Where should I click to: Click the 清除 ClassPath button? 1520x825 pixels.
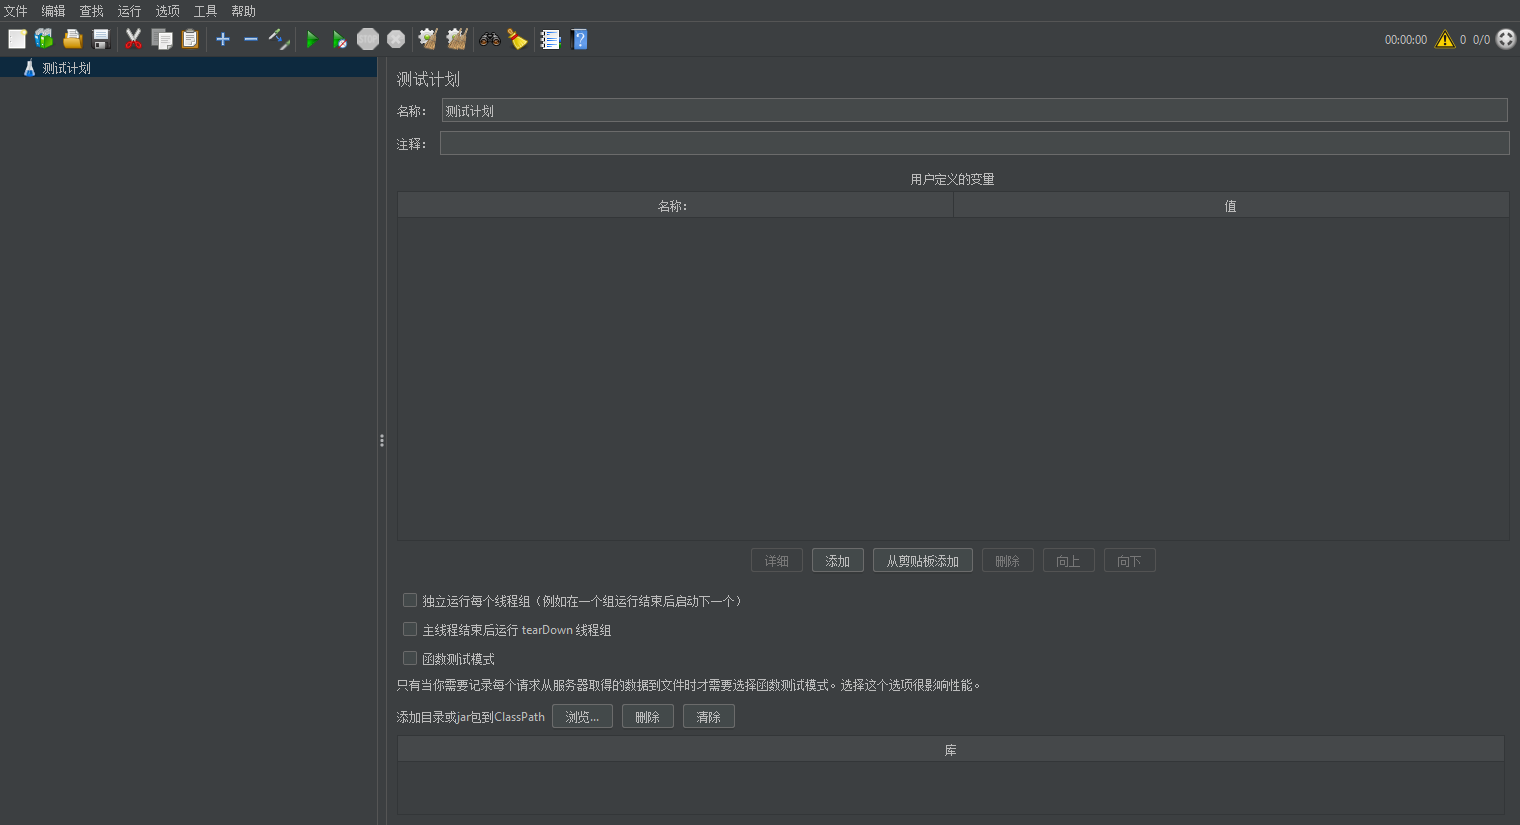coord(709,717)
